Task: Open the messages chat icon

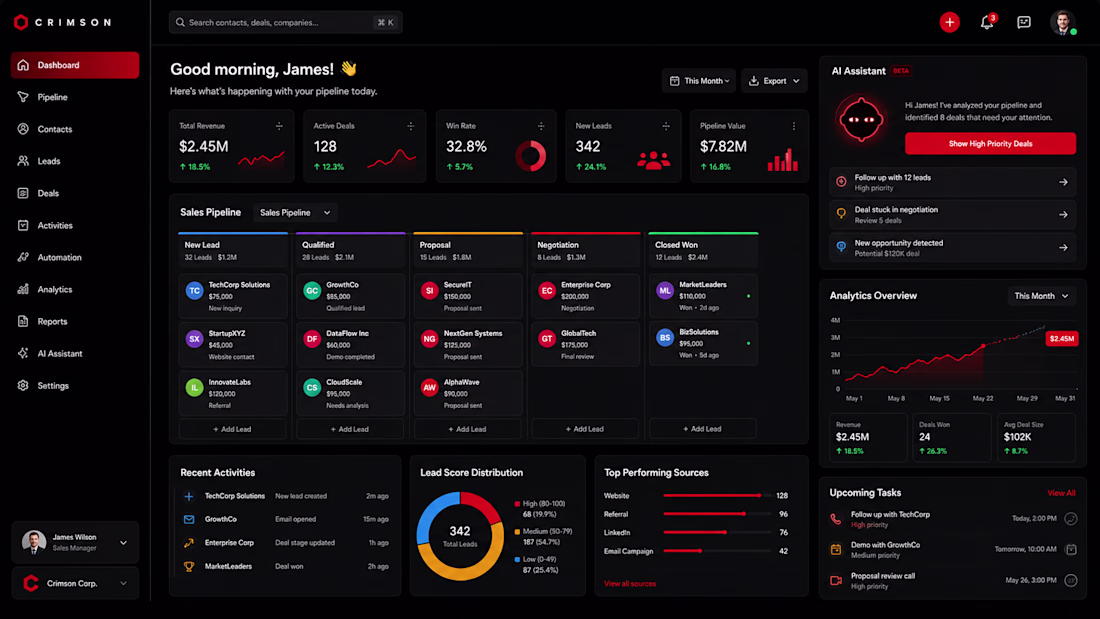Action: coord(1024,22)
